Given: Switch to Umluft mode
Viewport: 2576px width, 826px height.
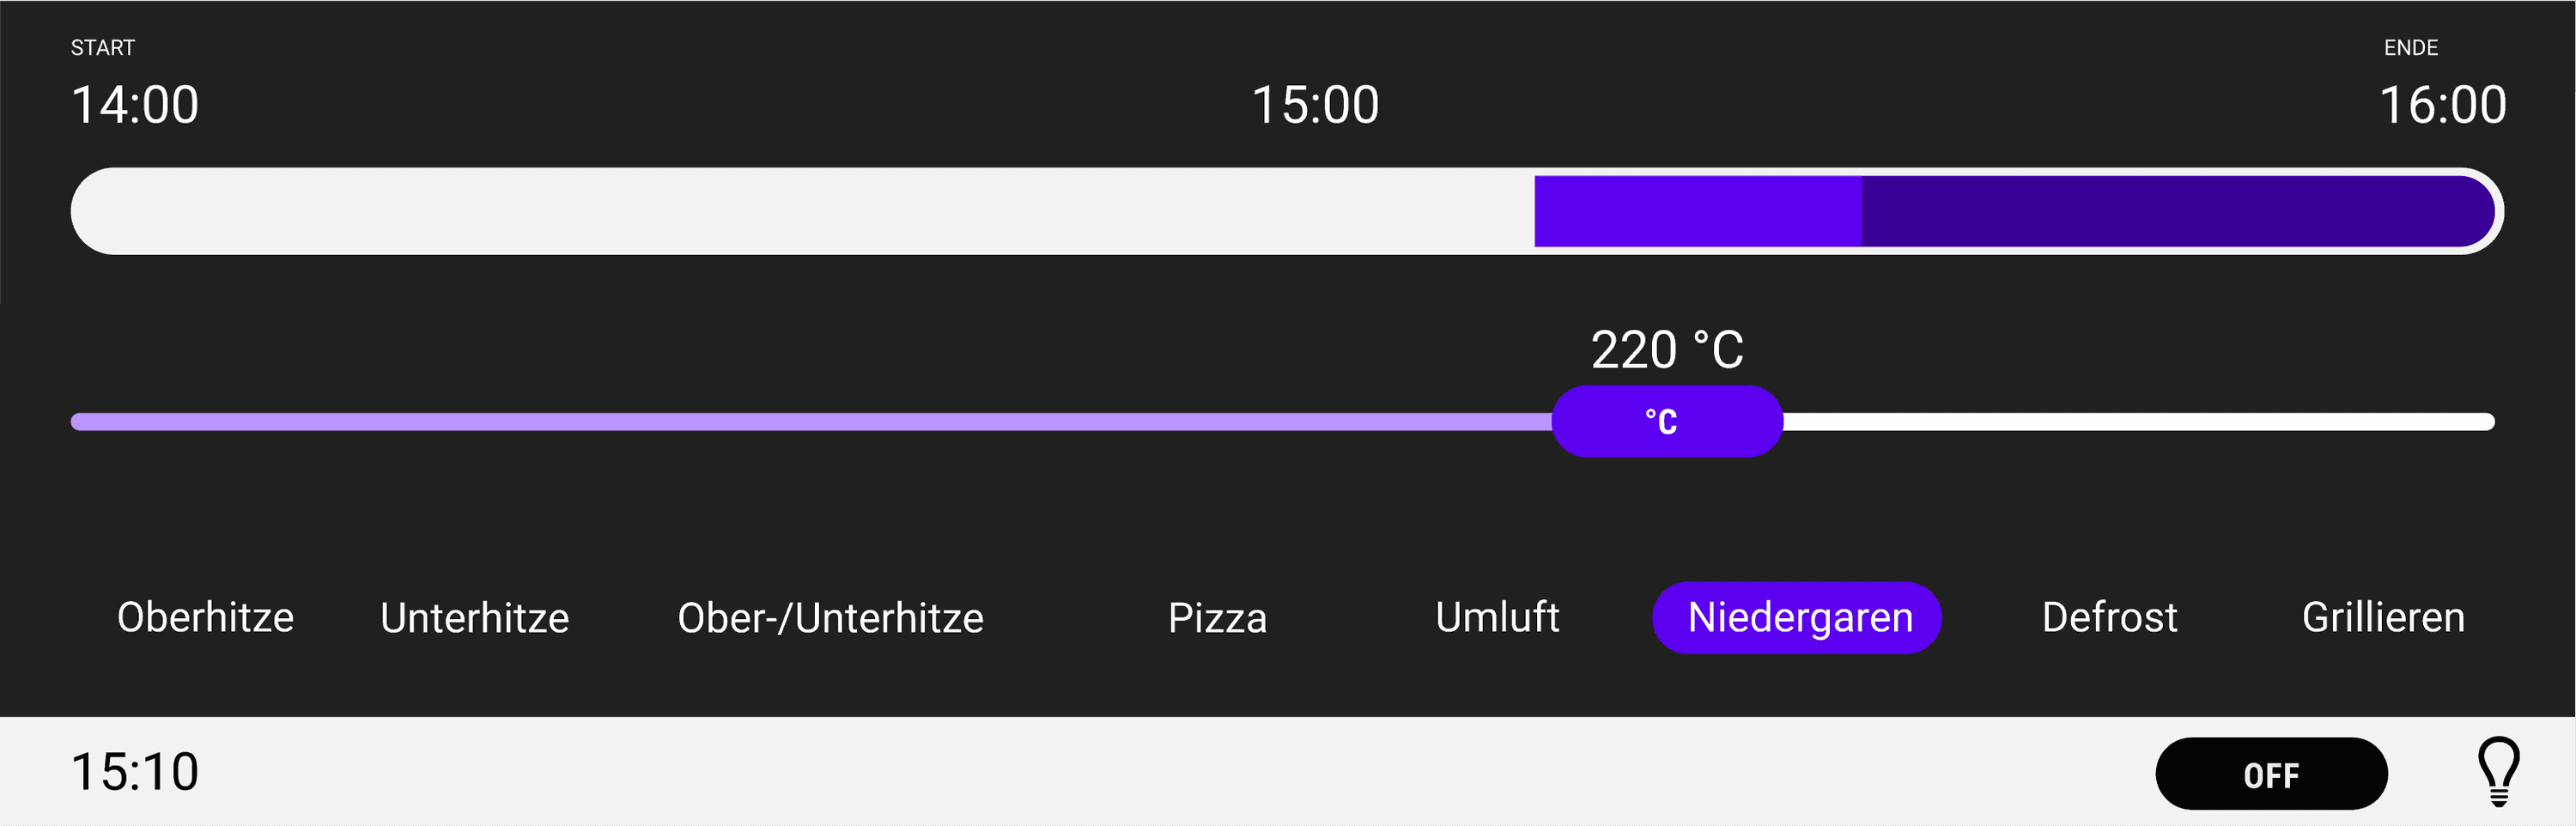Looking at the screenshot, I should click(1497, 617).
